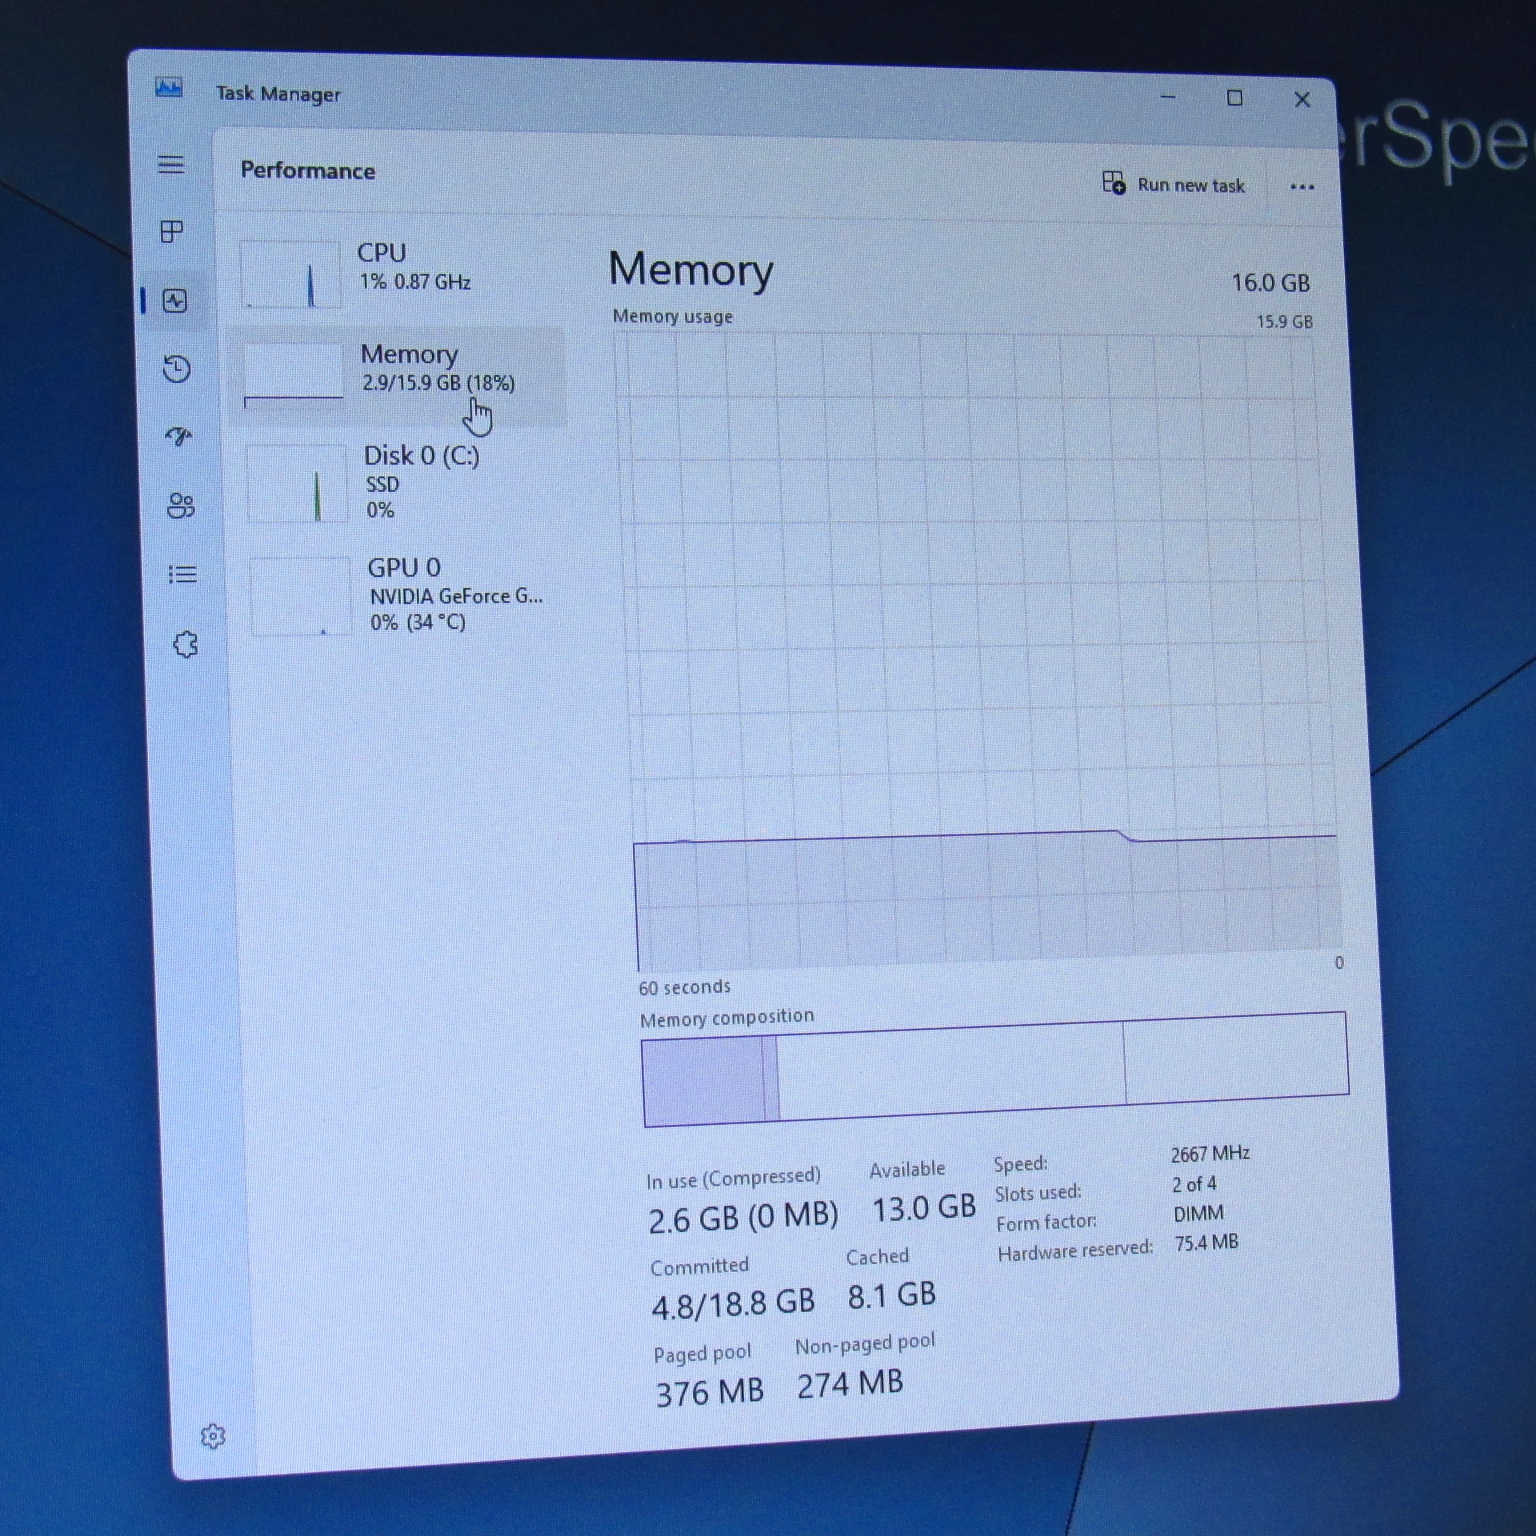Click the Memory composition bar
This screenshot has height=1536, width=1536.
[995, 1068]
